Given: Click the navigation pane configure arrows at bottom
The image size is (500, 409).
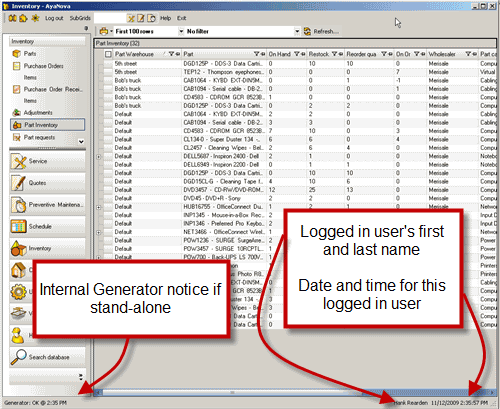Looking at the screenshot, I should (x=81, y=377).
